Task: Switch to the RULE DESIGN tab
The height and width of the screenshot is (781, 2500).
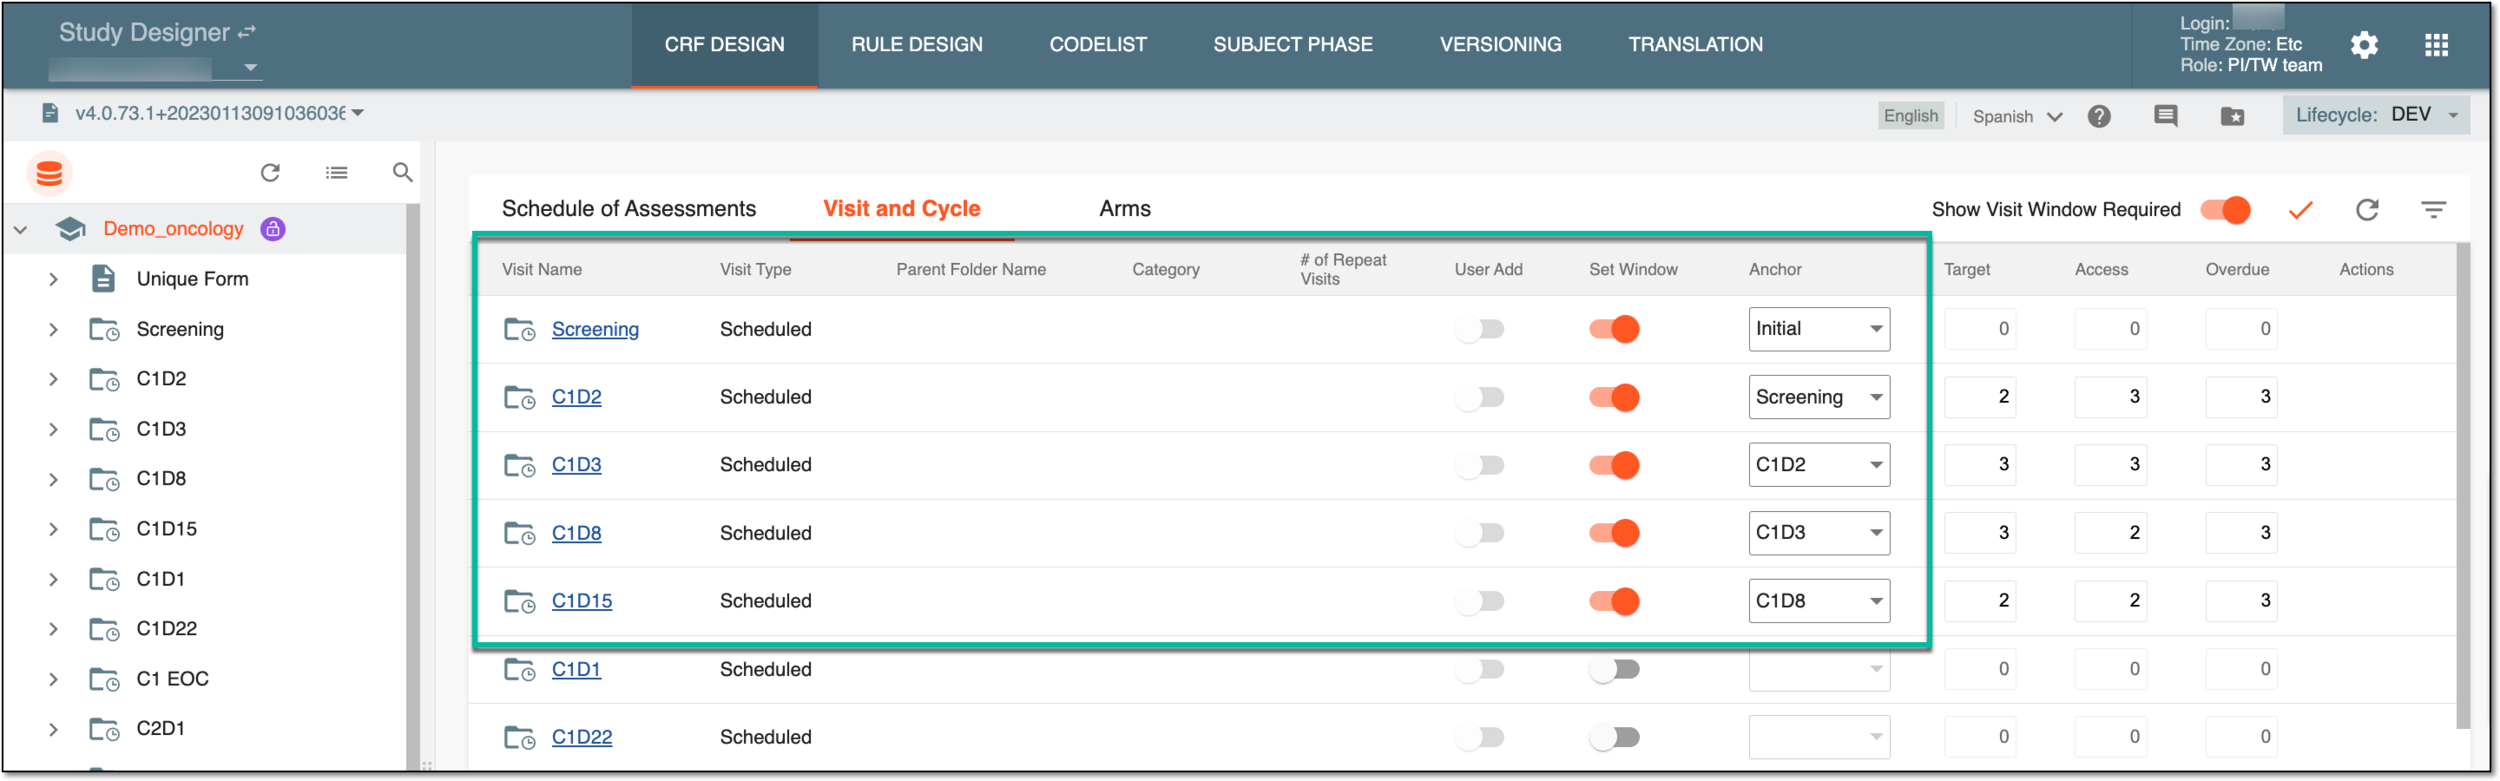Action: tap(917, 45)
